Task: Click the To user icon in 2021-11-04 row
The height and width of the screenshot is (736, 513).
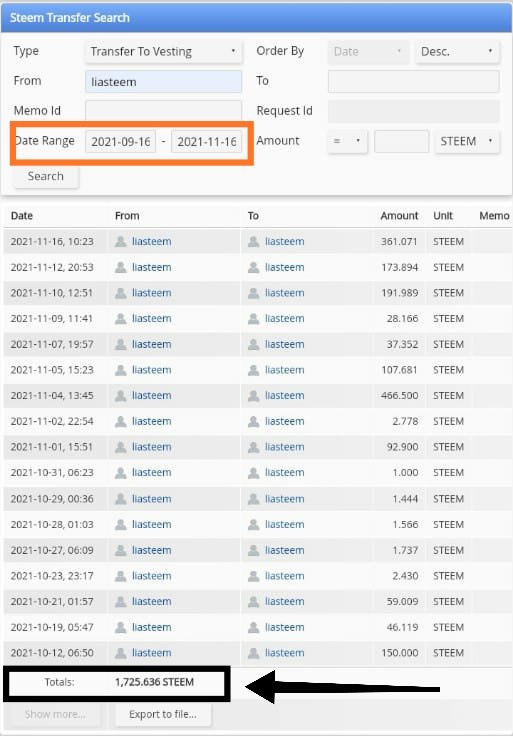Action: click(253, 396)
